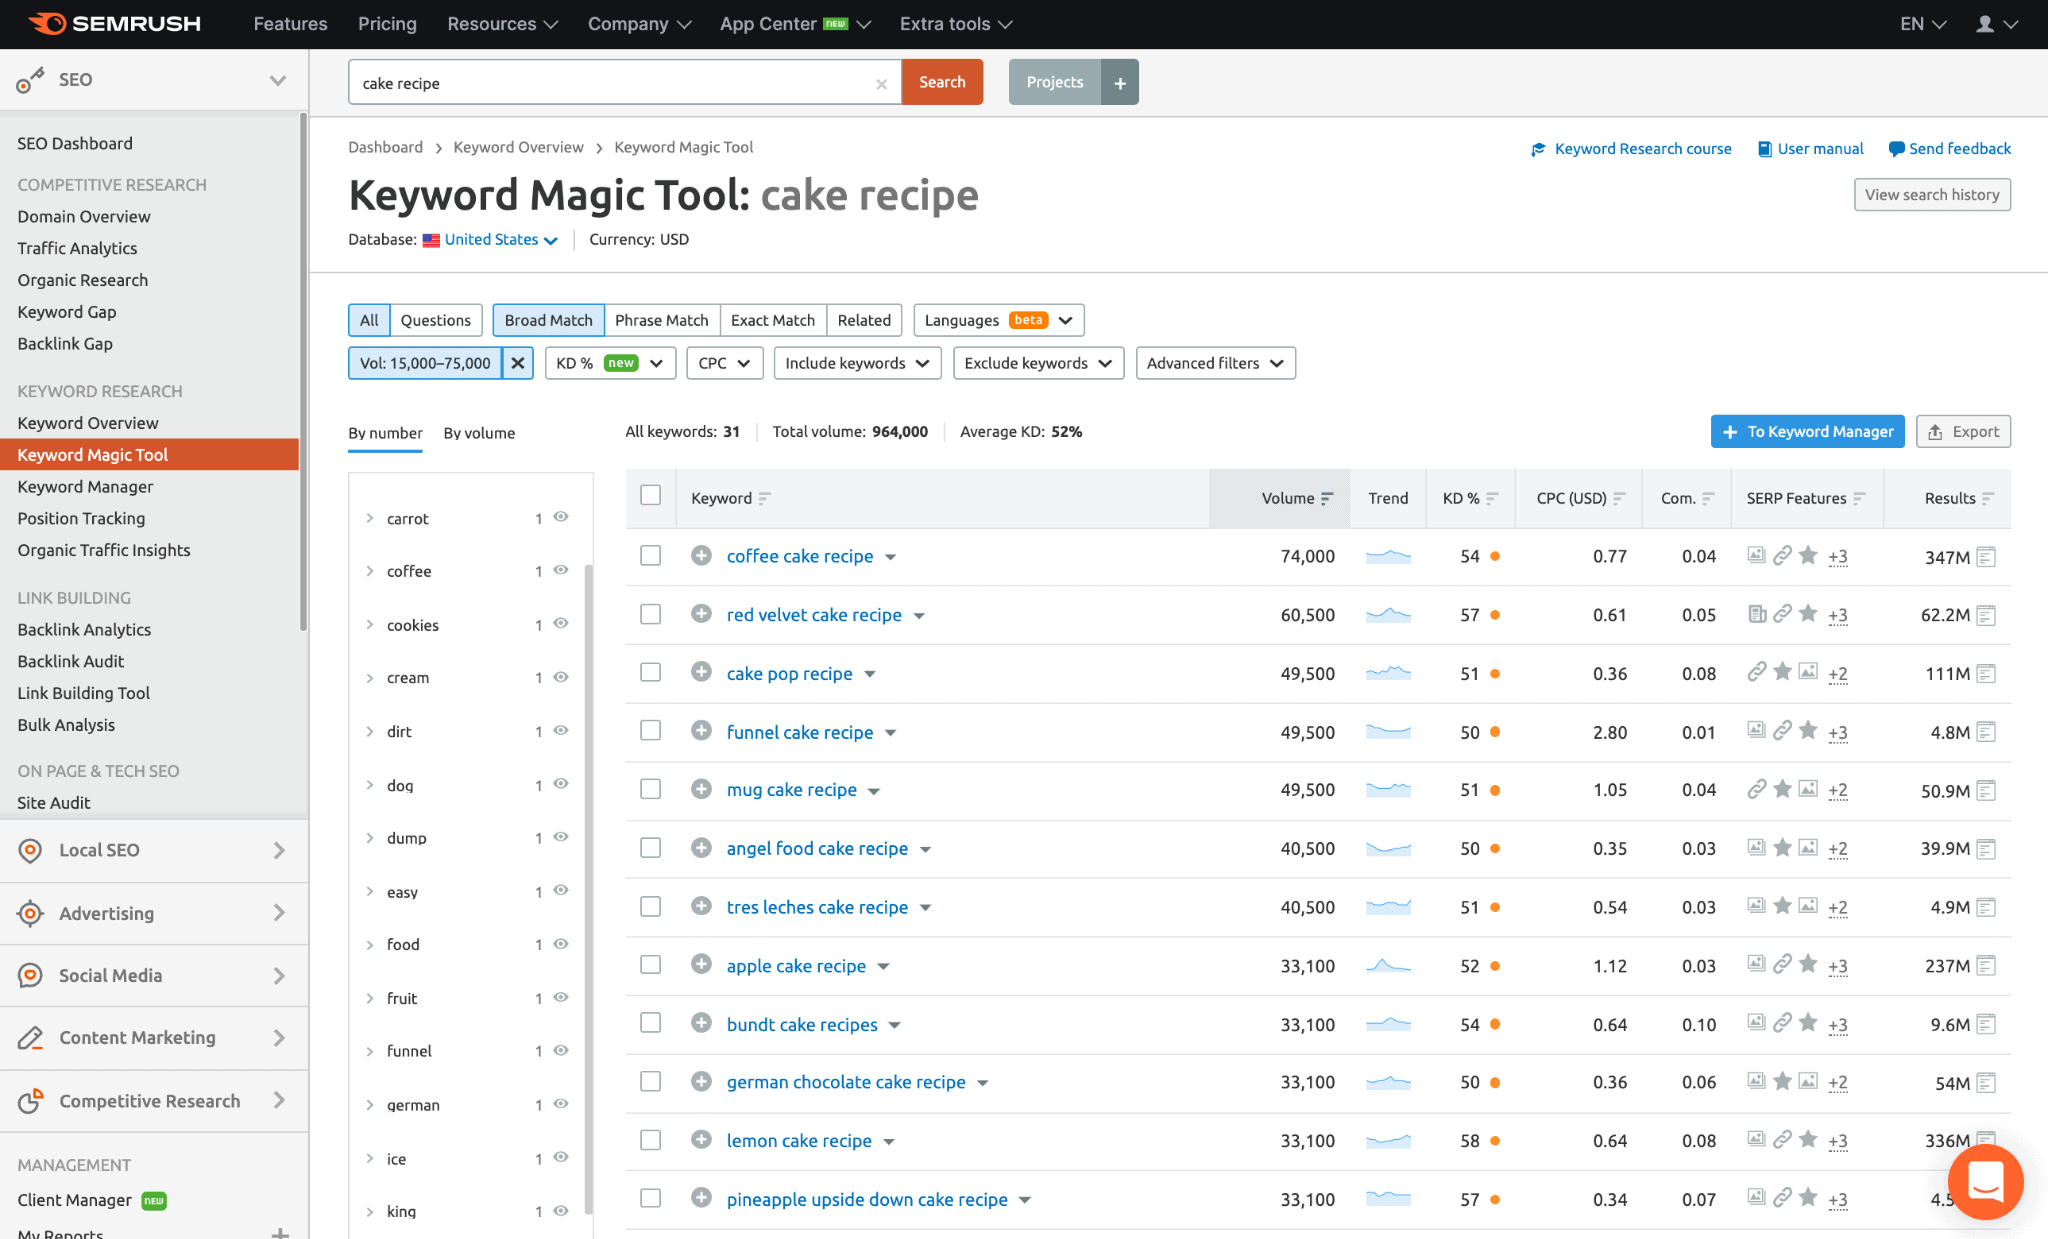Open the Include keywords dropdown
This screenshot has height=1239, width=2048.
pos(858,363)
